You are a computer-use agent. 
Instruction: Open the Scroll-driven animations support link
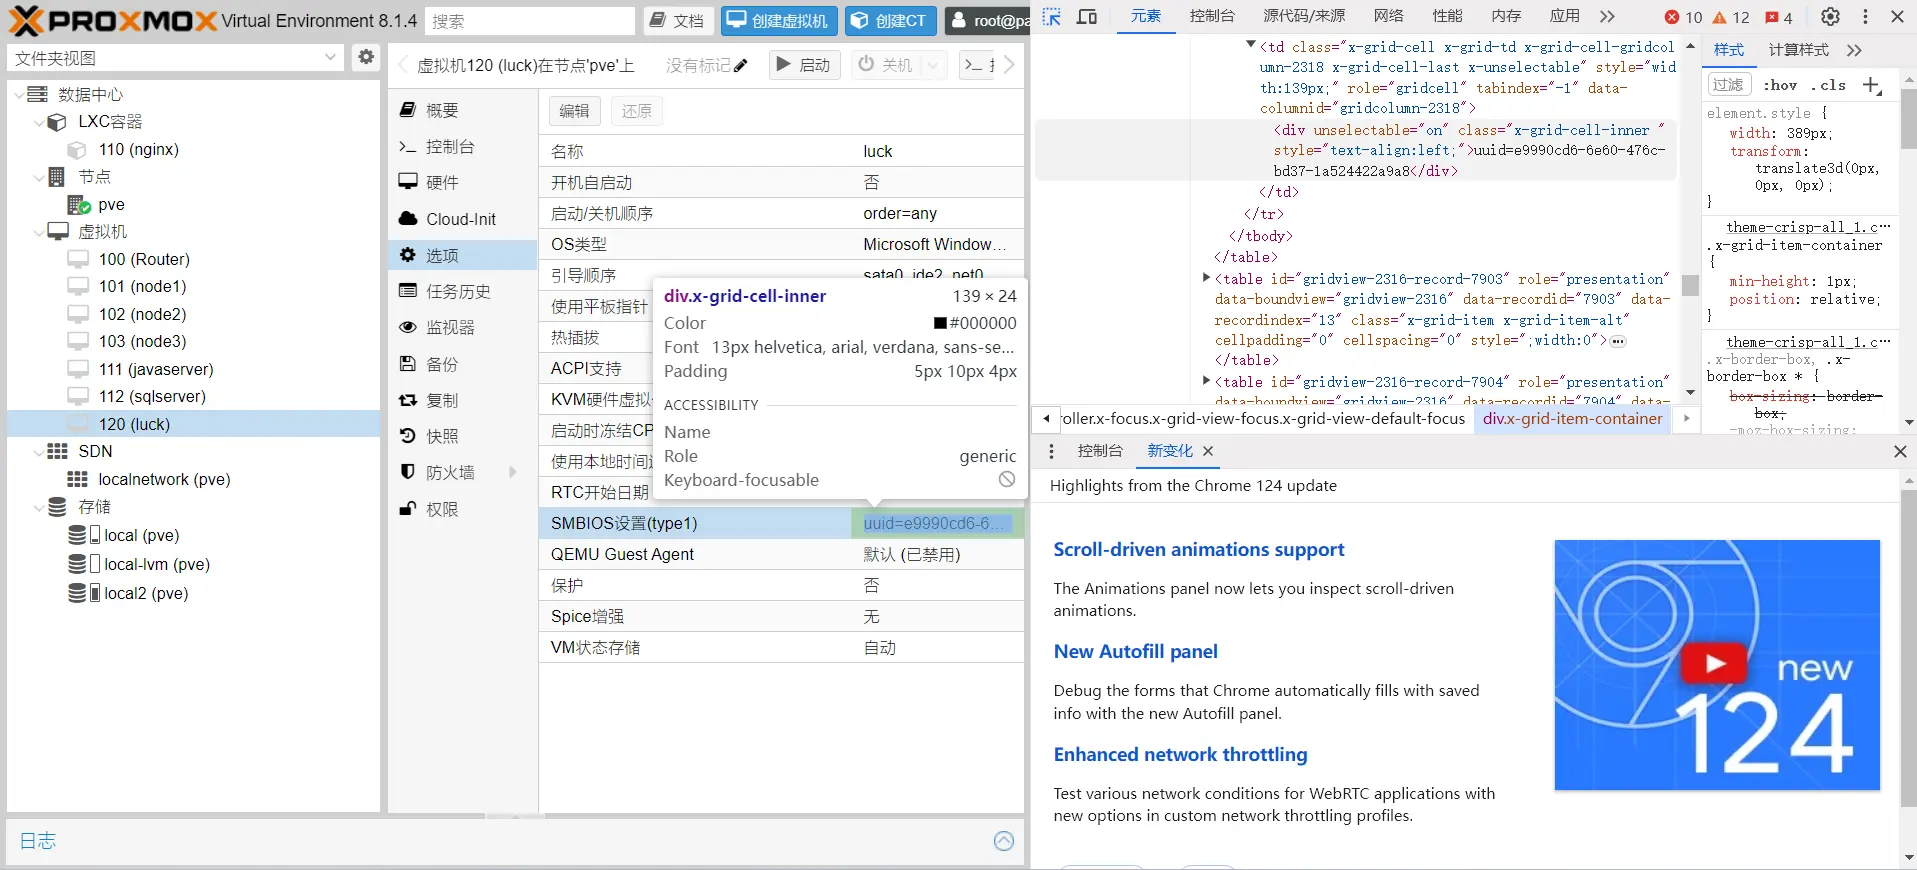tap(1199, 549)
